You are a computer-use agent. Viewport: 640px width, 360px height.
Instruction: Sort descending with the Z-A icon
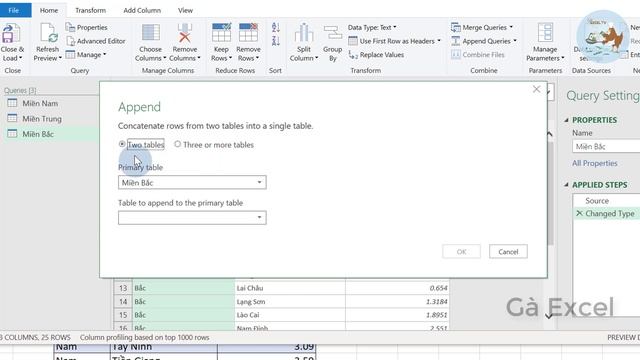point(276,41)
